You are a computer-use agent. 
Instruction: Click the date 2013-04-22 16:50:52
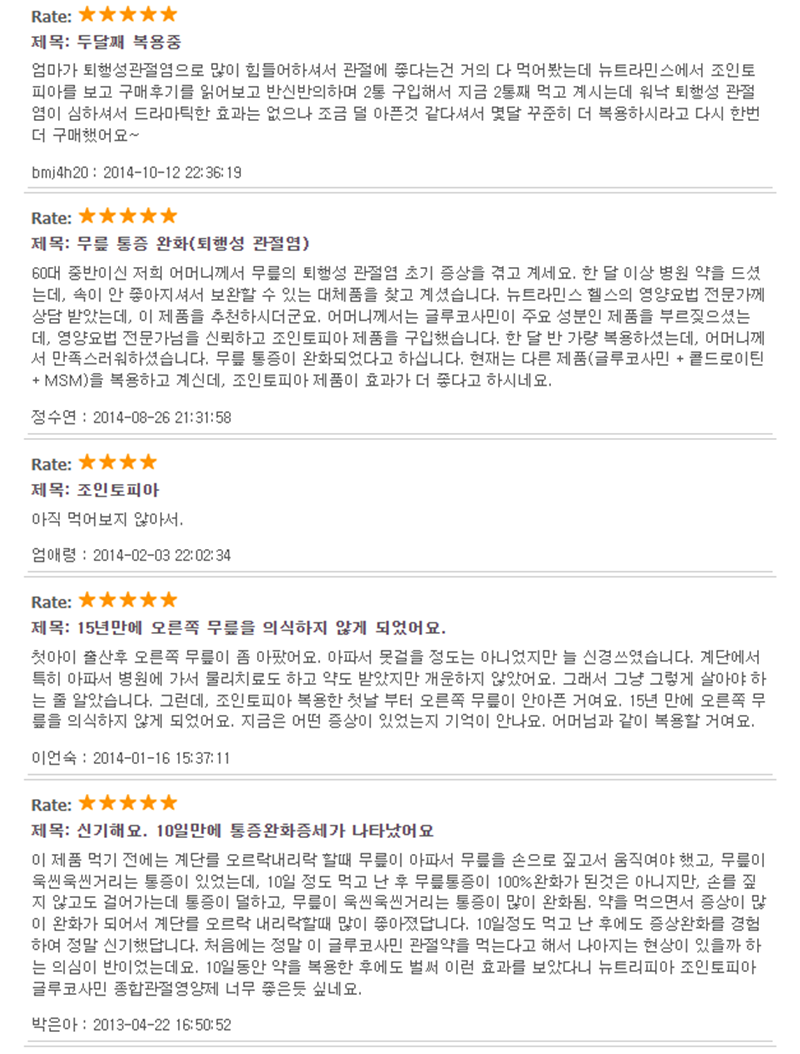[x=162, y=1025]
